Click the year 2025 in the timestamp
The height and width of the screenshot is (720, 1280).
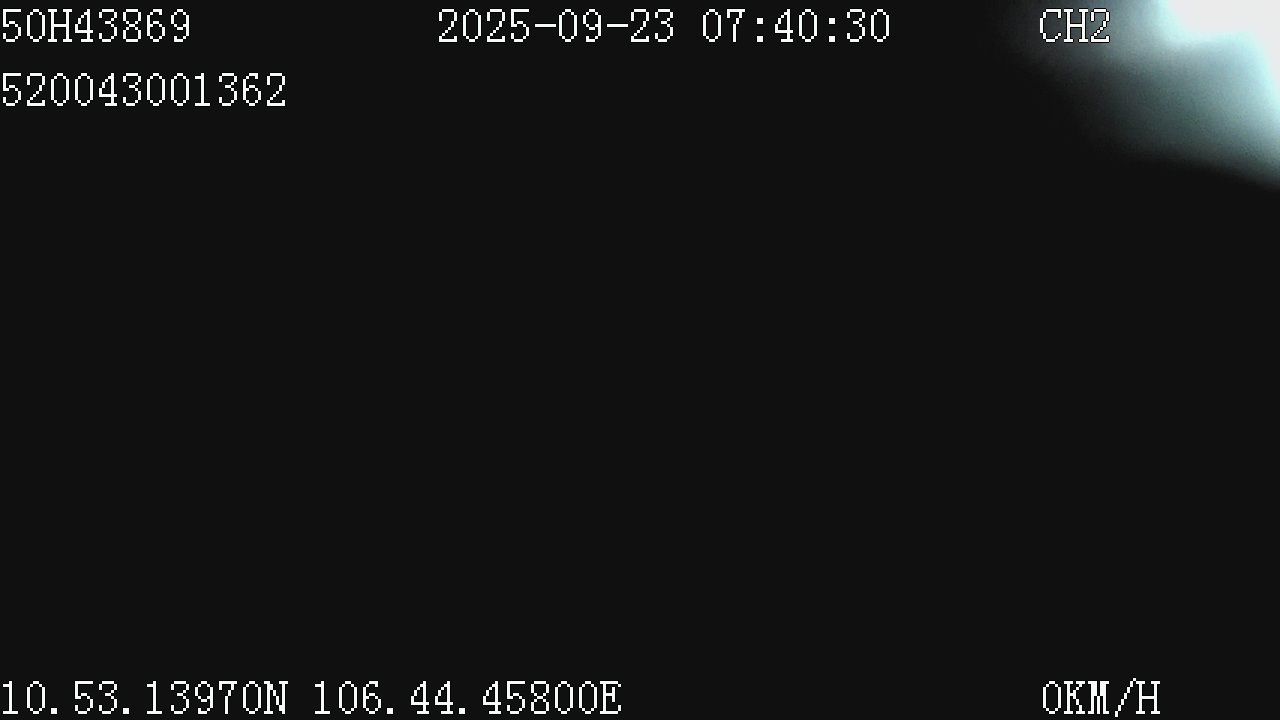click(484, 27)
